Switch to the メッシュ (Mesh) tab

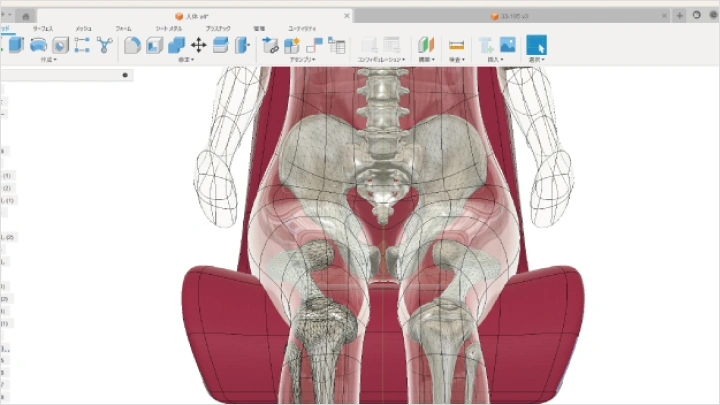point(84,29)
